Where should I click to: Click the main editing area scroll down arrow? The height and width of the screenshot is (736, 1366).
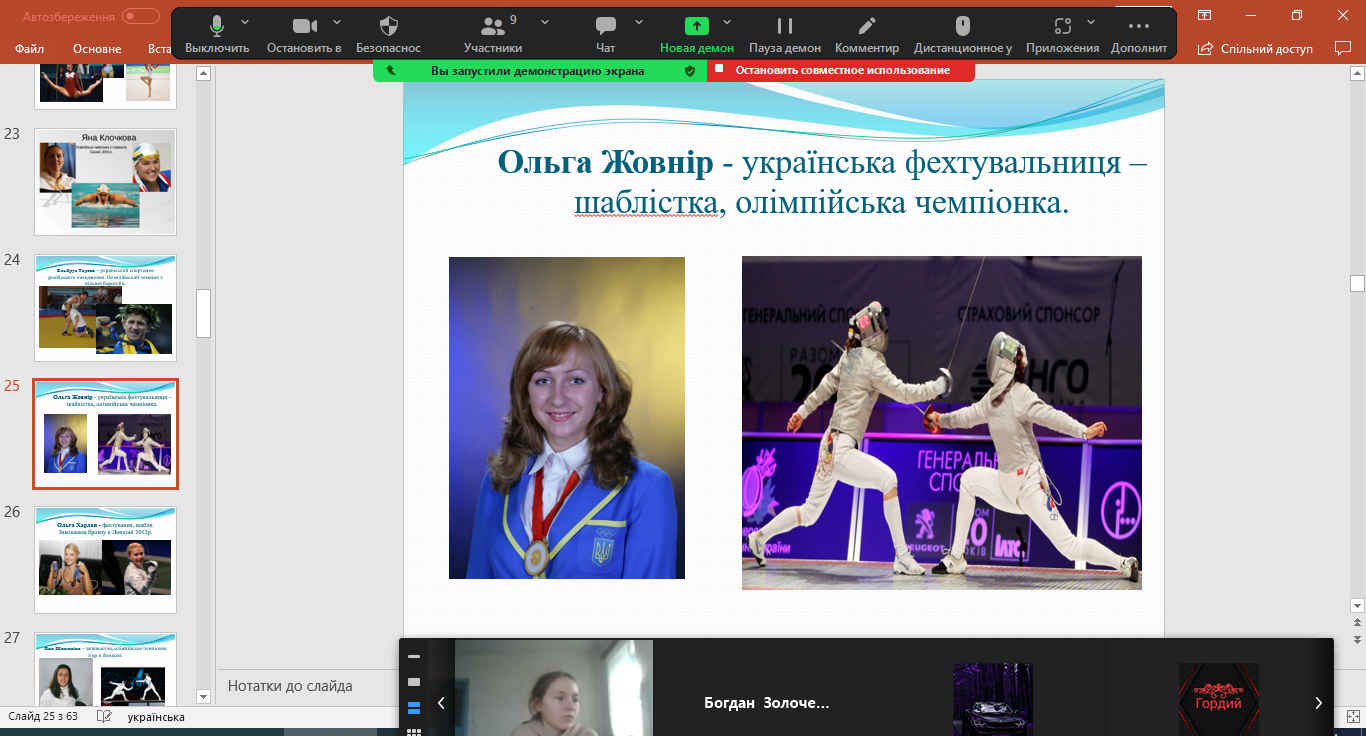click(x=1357, y=605)
